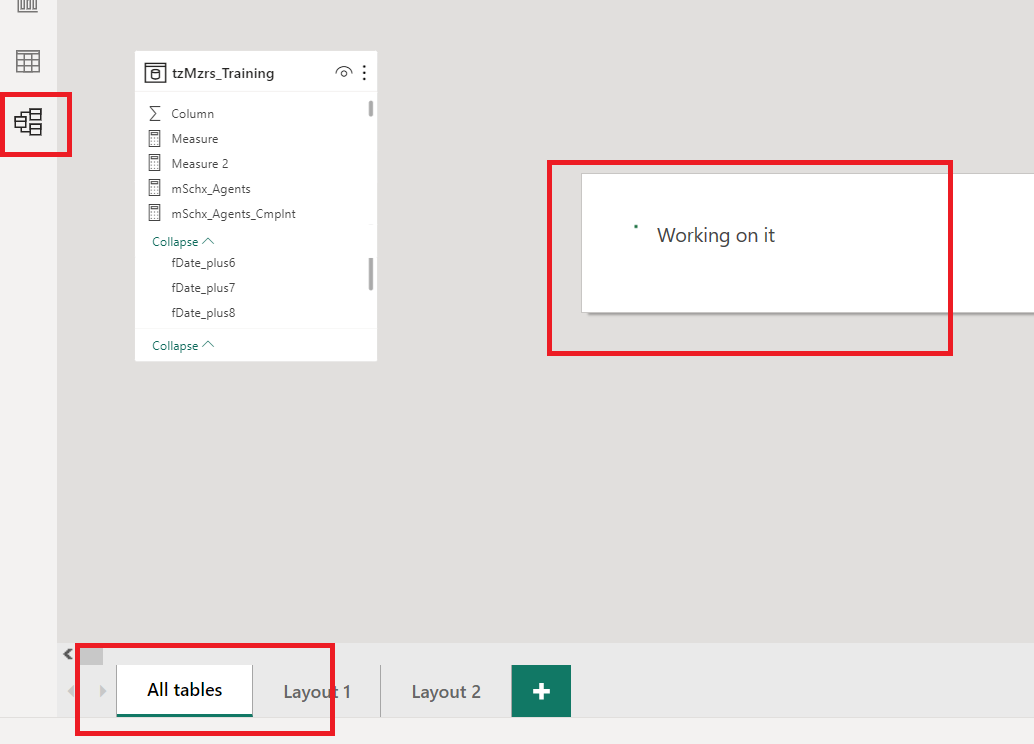Select the Measure field text
Image resolution: width=1034 pixels, height=744 pixels.
tap(195, 139)
